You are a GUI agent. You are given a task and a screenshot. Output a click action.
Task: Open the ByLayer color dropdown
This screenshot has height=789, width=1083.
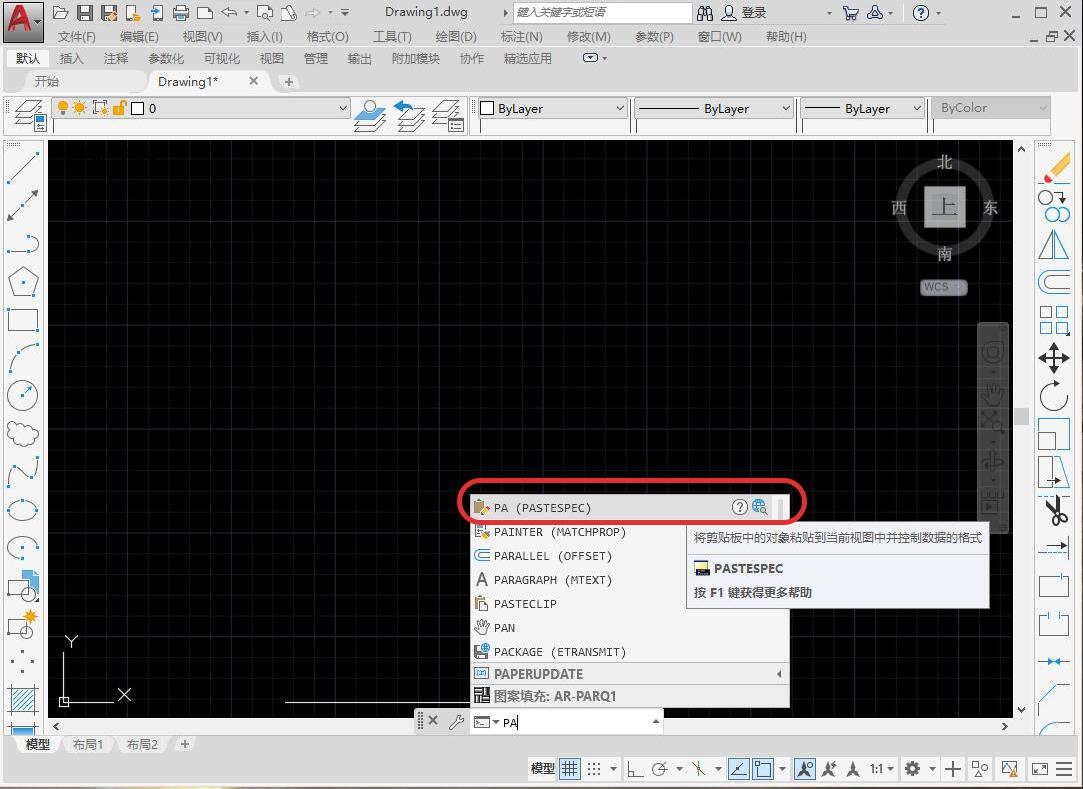[x=552, y=108]
